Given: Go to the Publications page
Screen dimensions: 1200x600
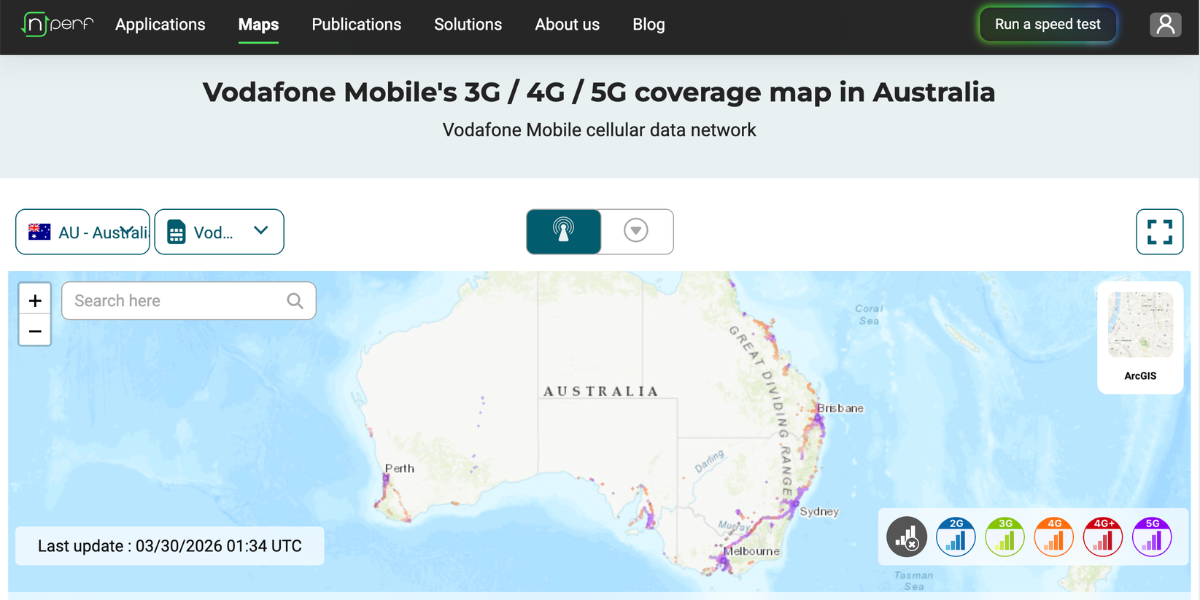Looking at the screenshot, I should point(356,24).
